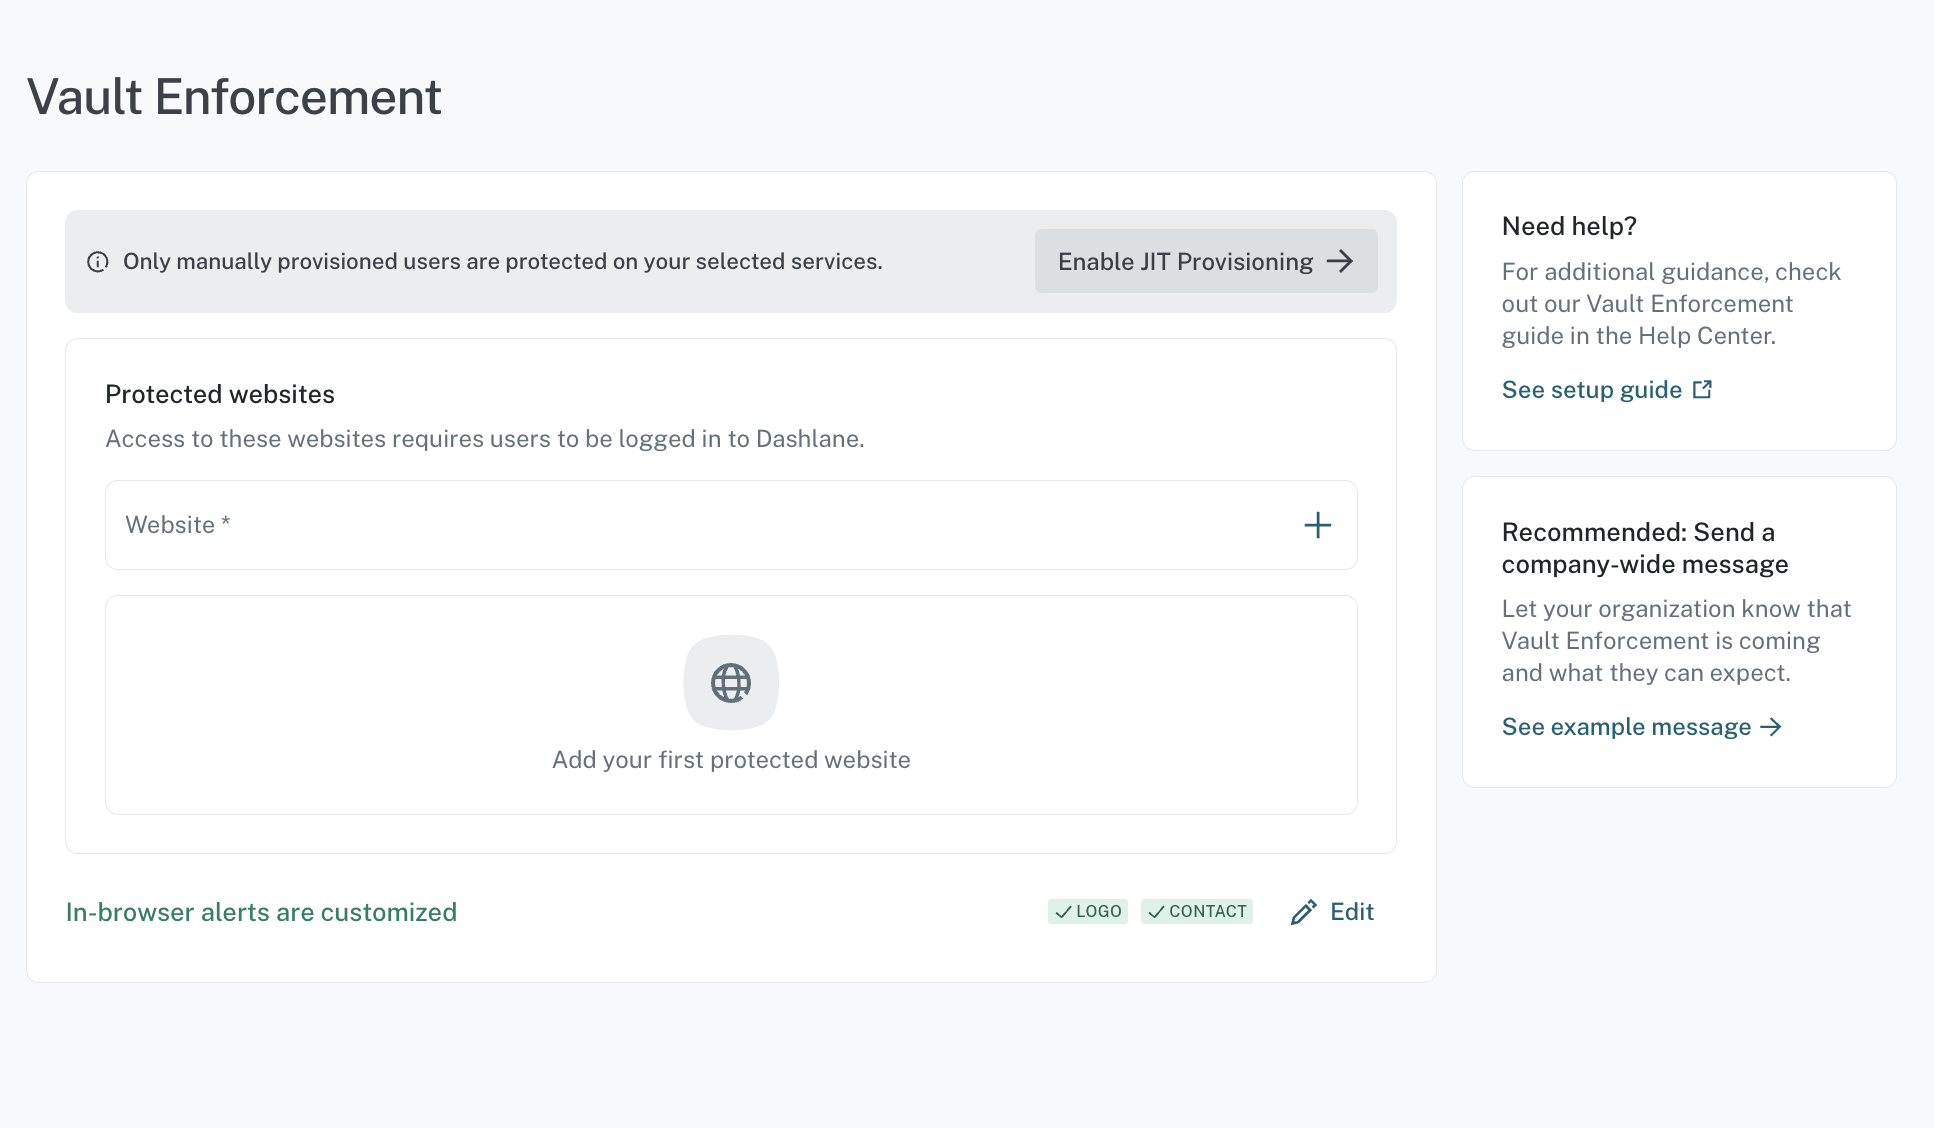
Task: Click the info icon beside provisioning notice
Action: click(x=98, y=262)
